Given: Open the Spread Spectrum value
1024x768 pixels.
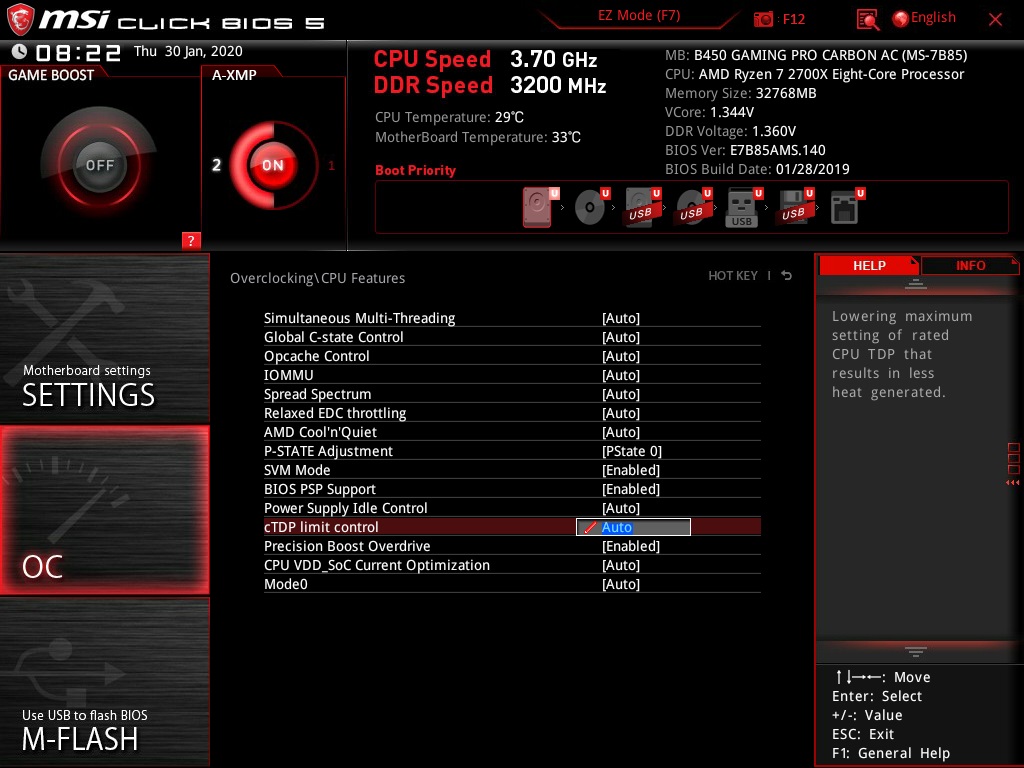Looking at the screenshot, I should (x=620, y=394).
